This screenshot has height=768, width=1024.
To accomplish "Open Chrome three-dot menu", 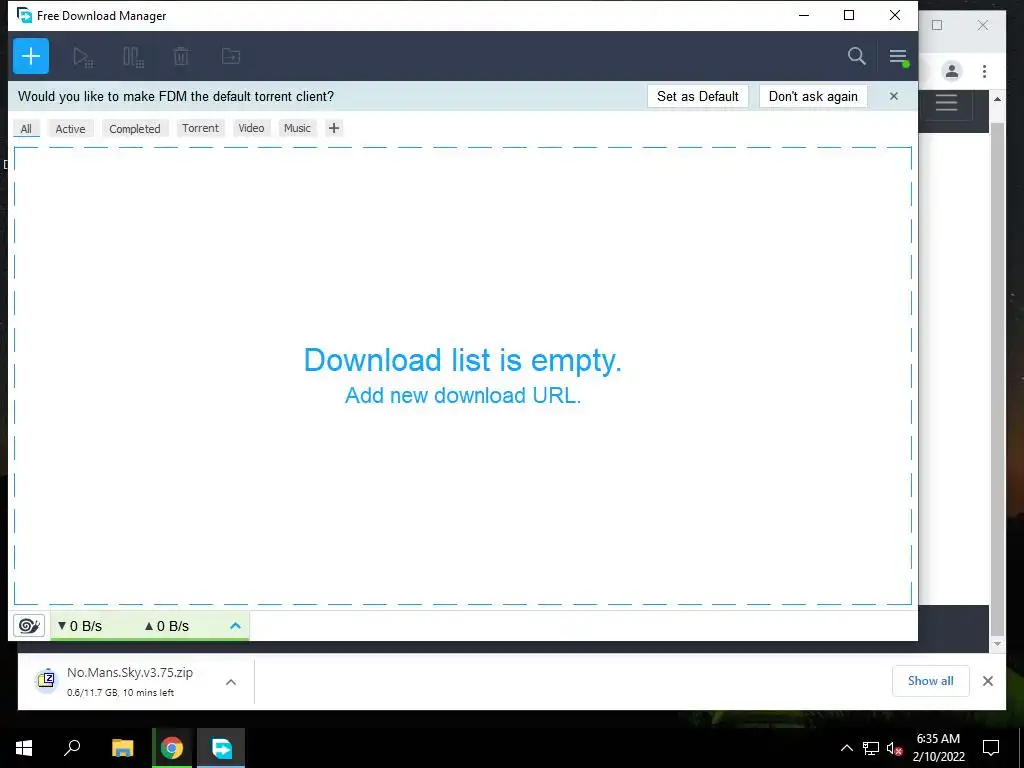I will click(x=984, y=71).
